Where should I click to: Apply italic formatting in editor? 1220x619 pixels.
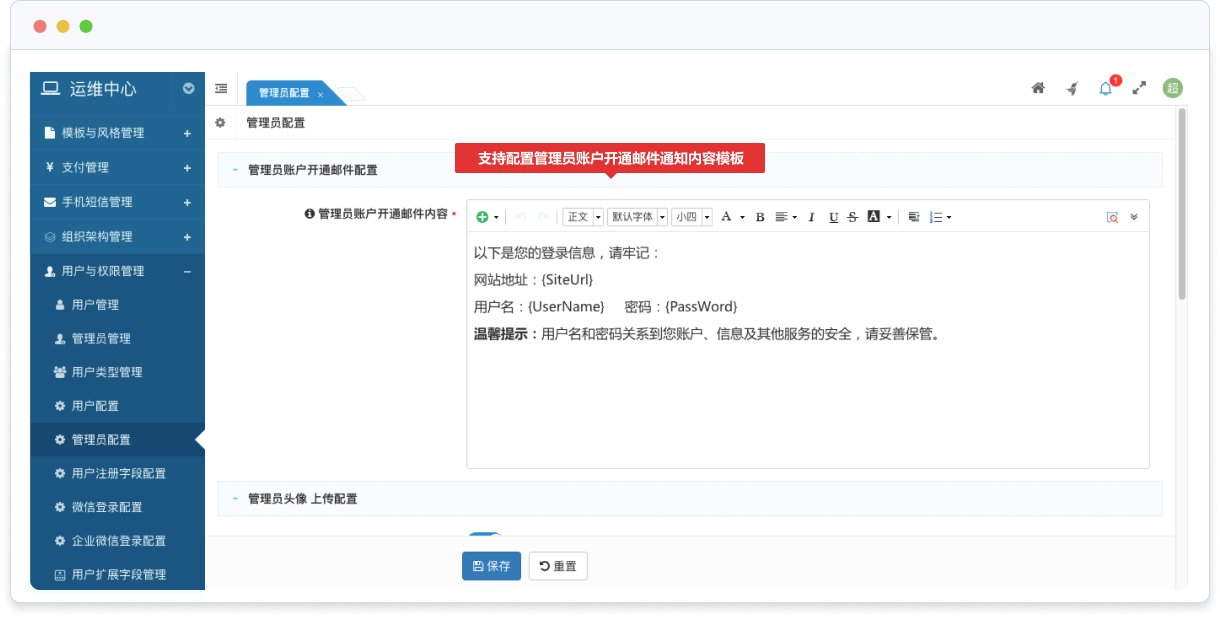point(811,217)
